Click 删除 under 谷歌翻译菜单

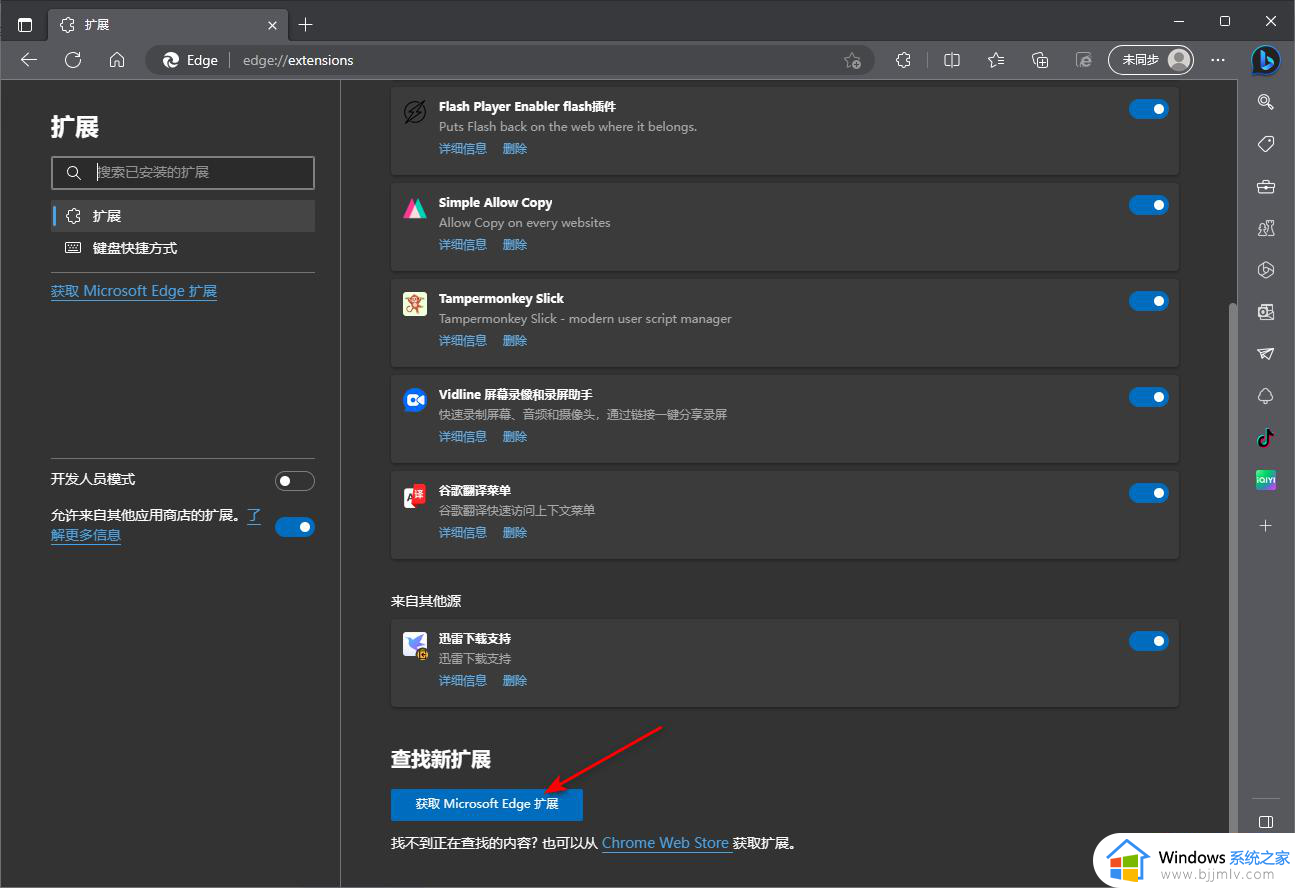click(515, 533)
